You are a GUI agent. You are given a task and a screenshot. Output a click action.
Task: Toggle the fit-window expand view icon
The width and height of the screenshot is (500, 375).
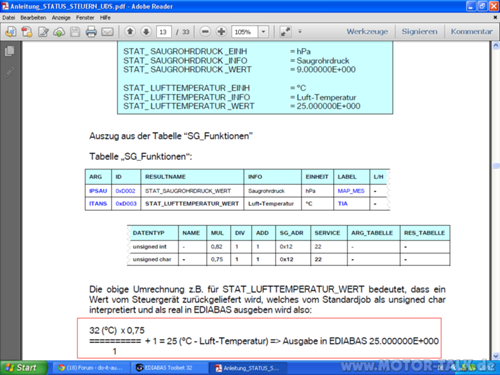[285, 32]
